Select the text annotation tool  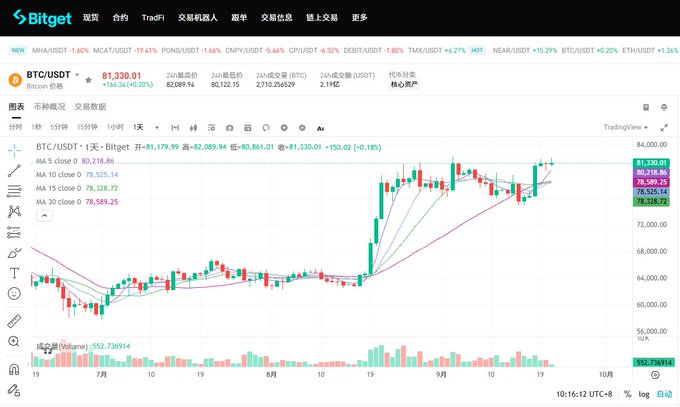(14, 273)
